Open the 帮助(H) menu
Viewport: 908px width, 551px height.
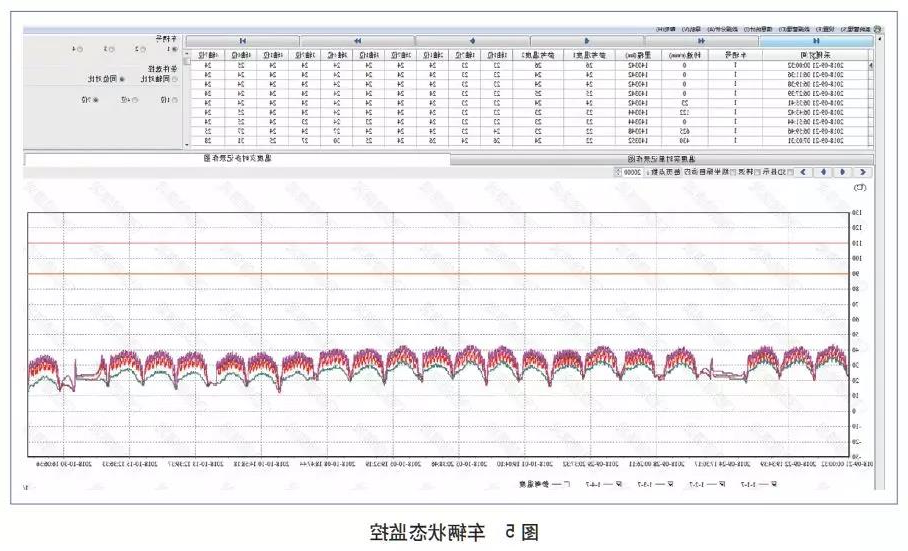tap(664, 29)
